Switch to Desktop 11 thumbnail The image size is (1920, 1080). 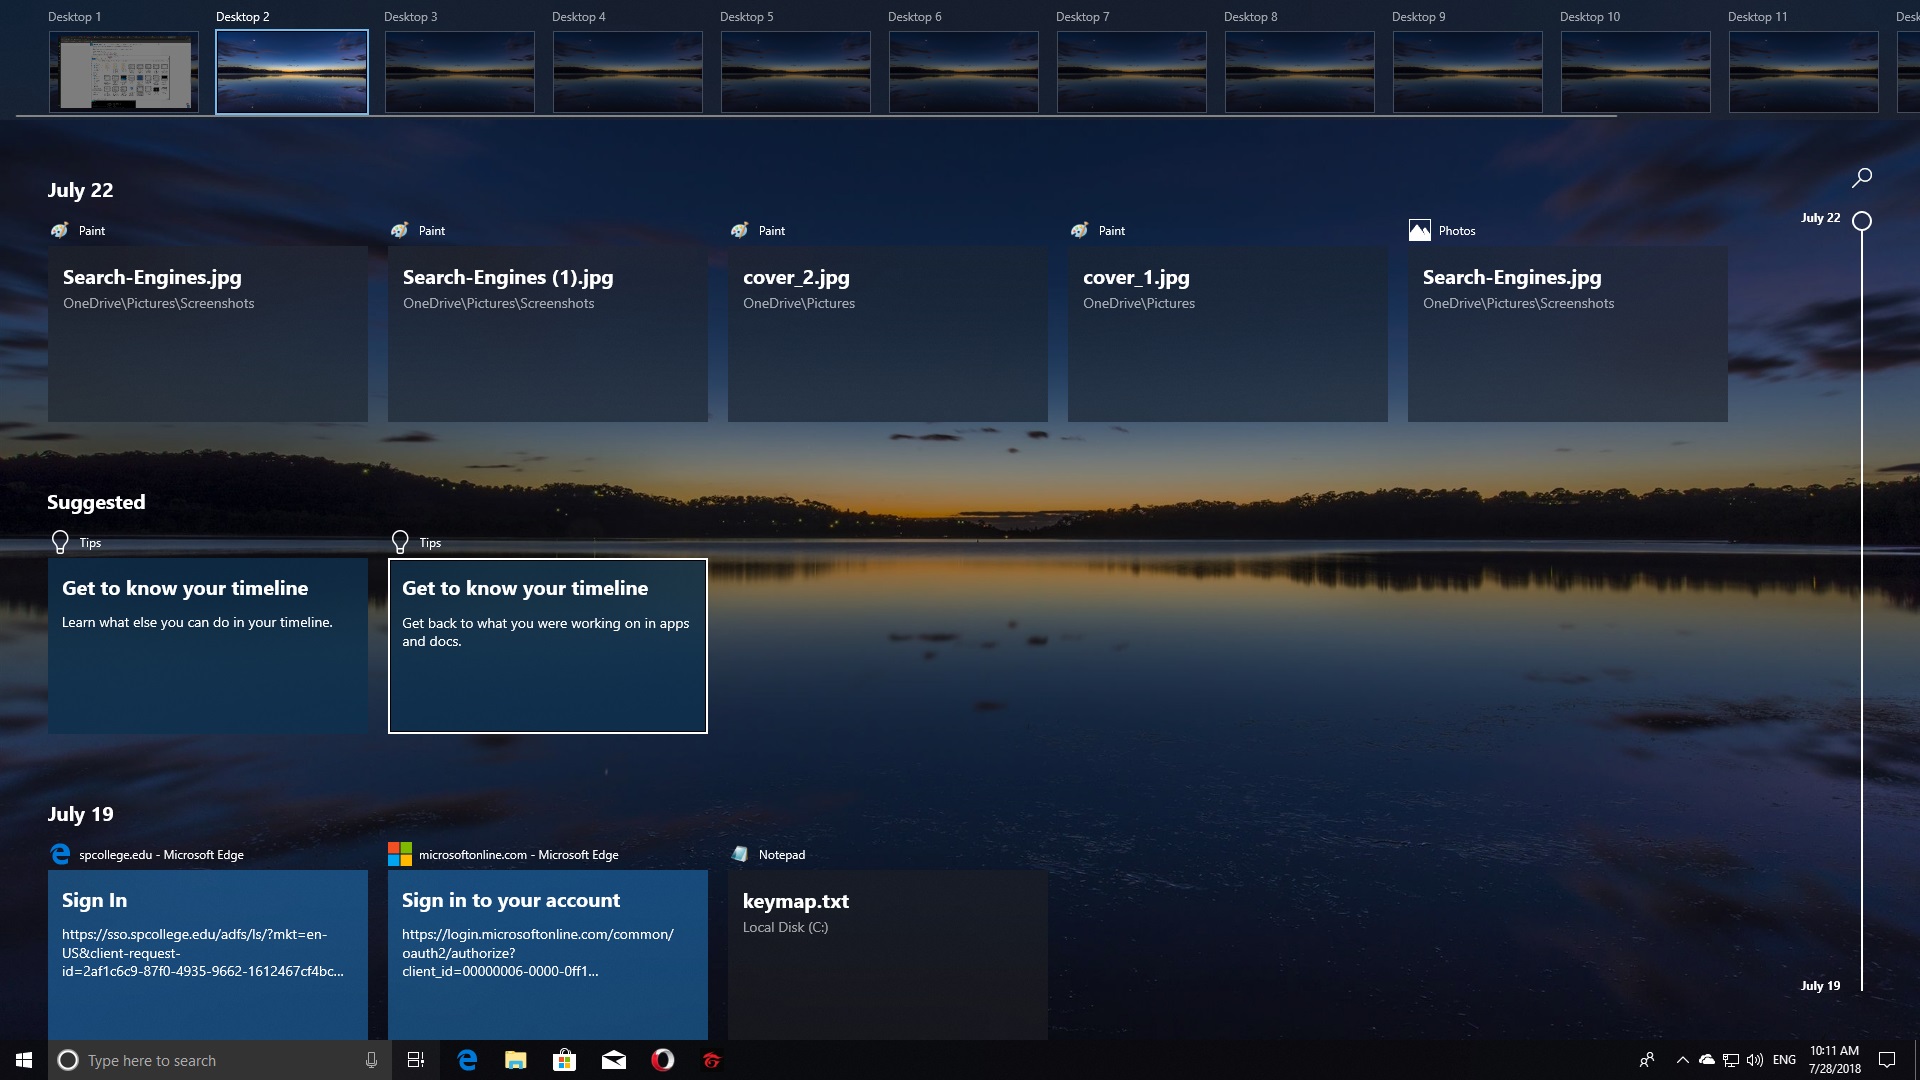pyautogui.click(x=1804, y=71)
